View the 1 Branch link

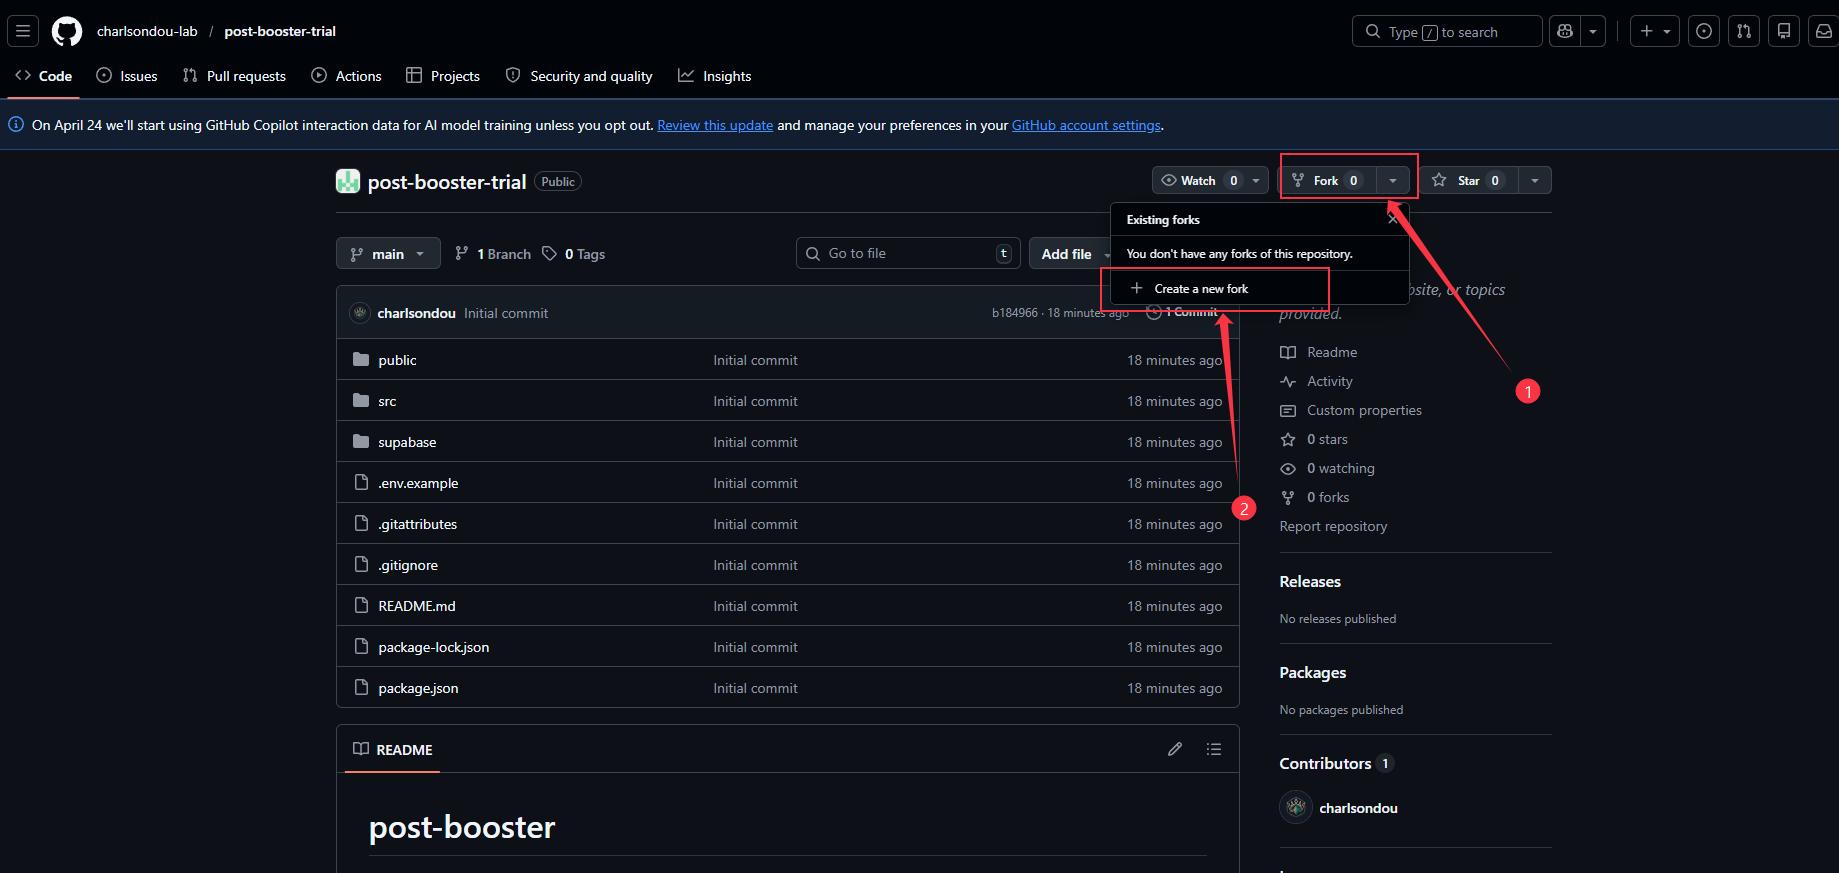(492, 254)
